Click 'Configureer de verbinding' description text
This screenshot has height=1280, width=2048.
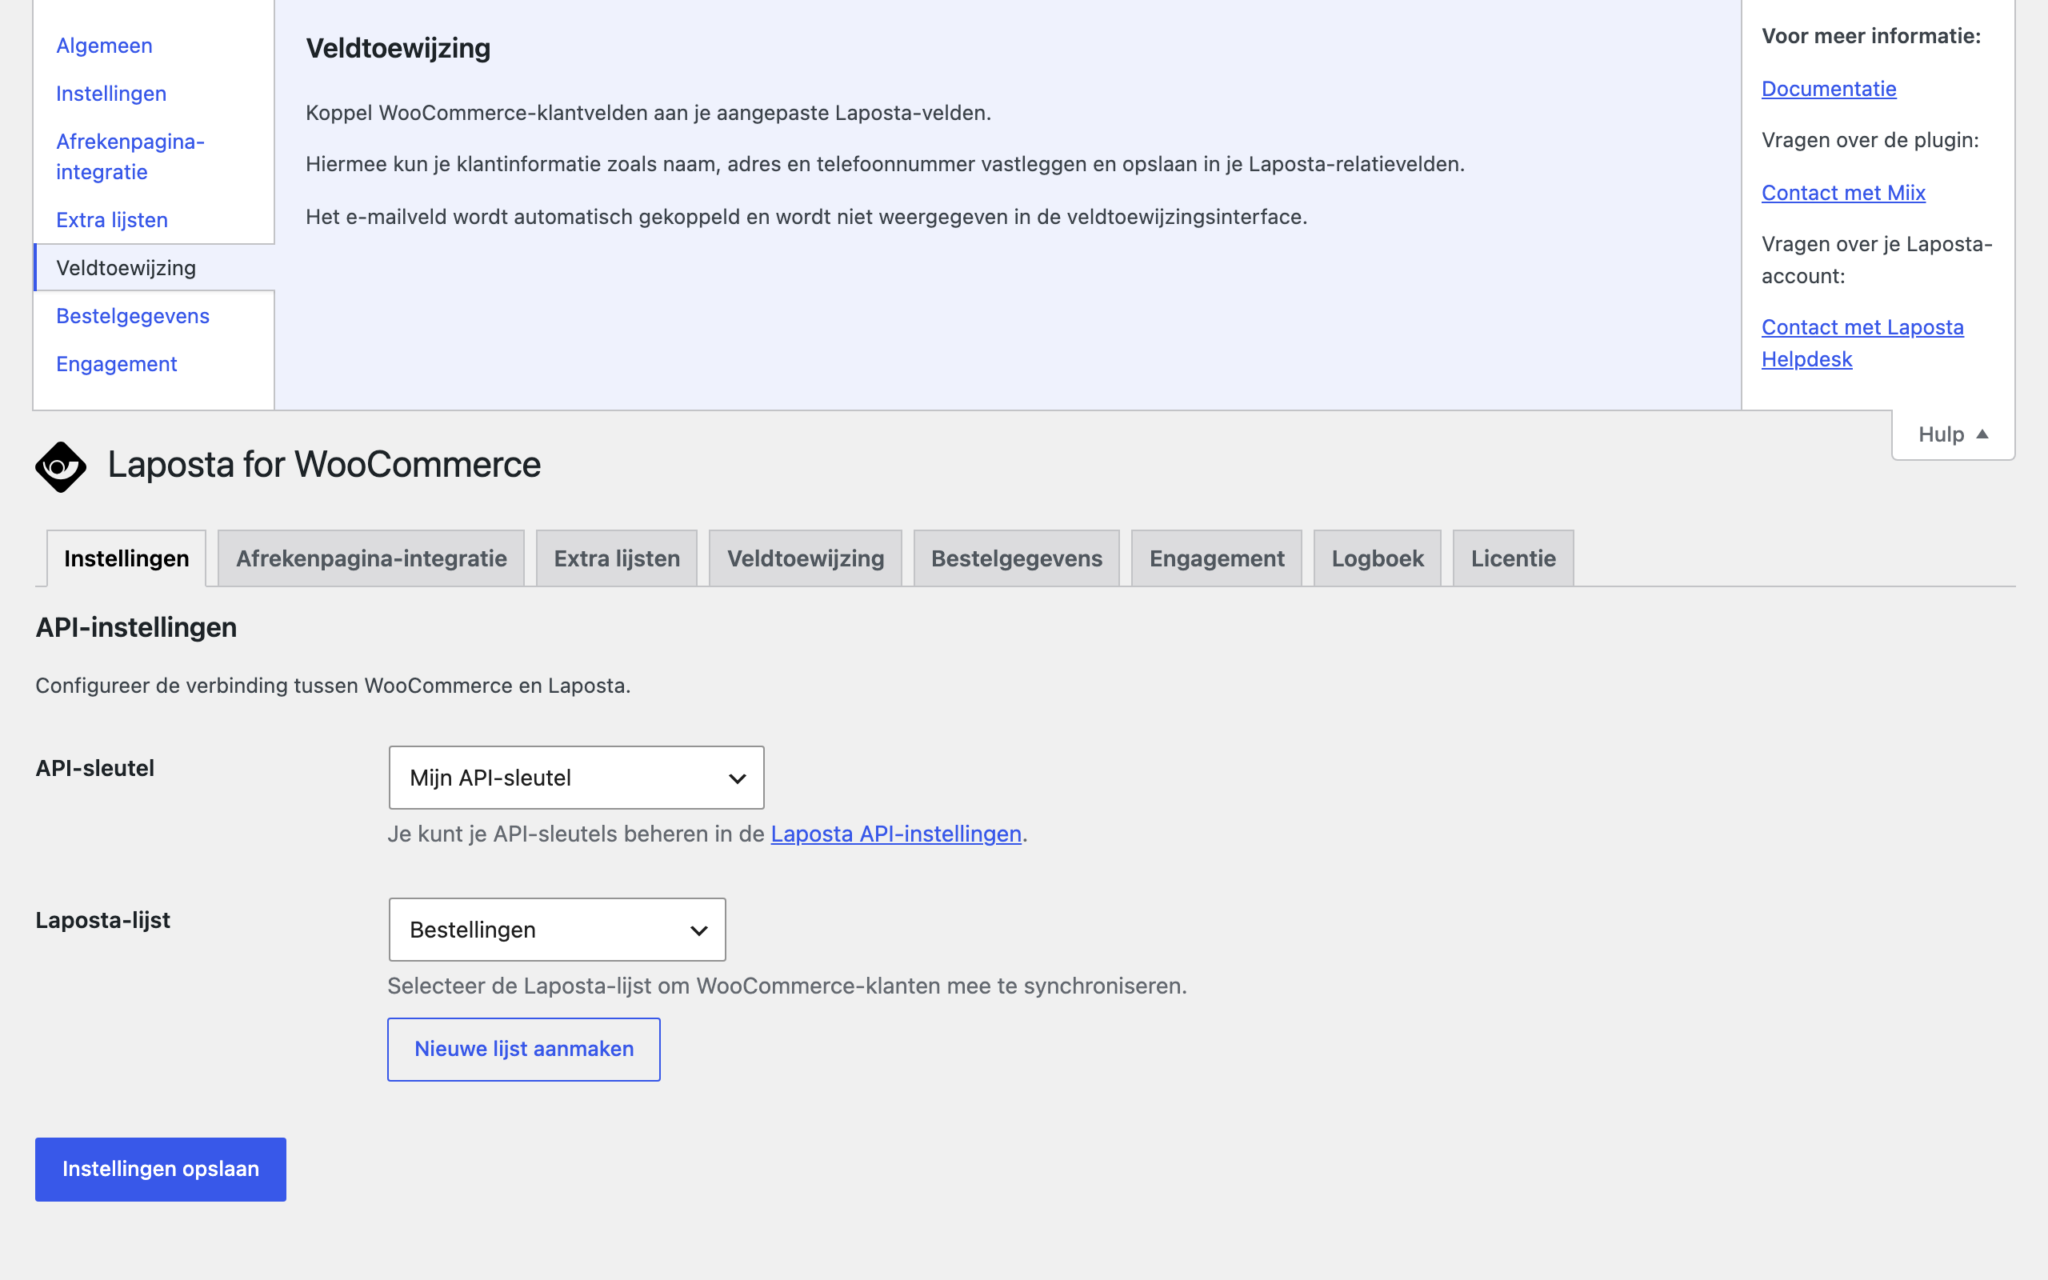pyautogui.click(x=333, y=686)
